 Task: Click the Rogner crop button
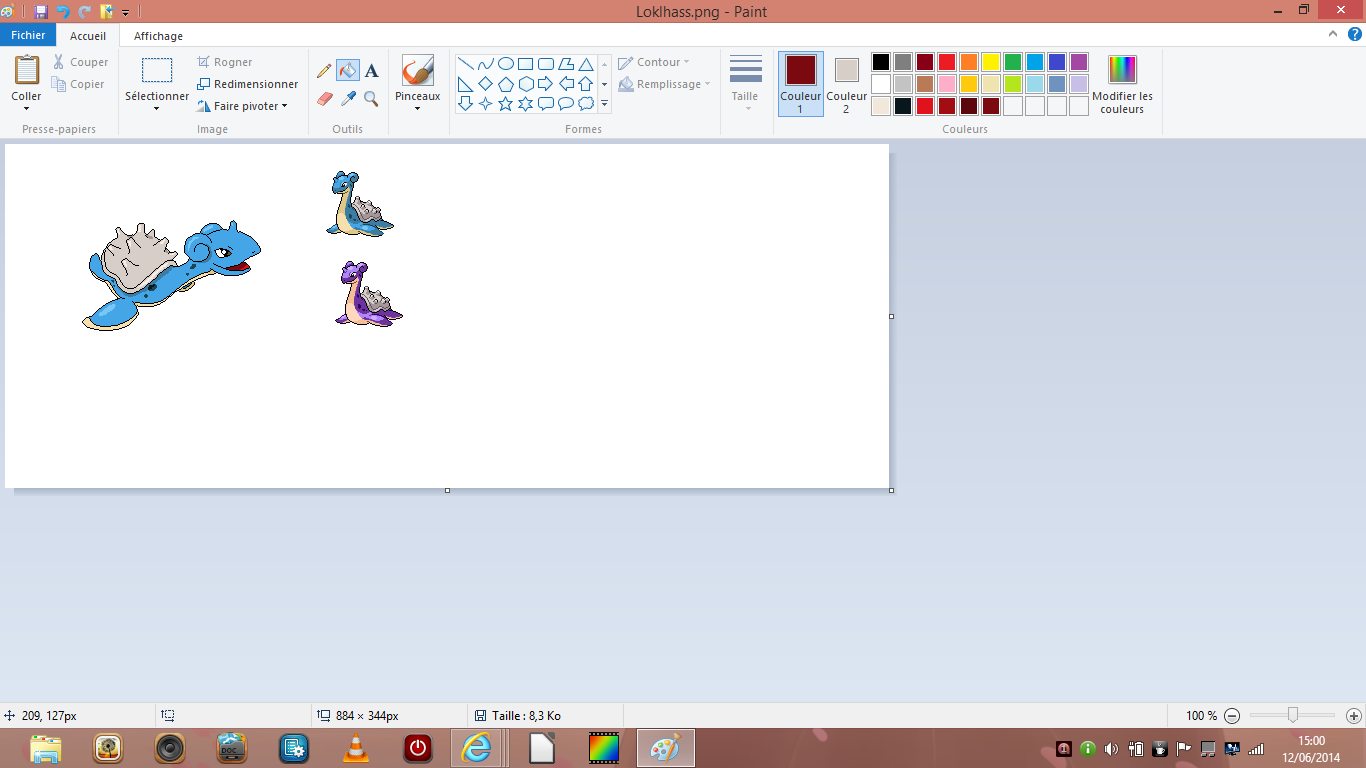225,62
